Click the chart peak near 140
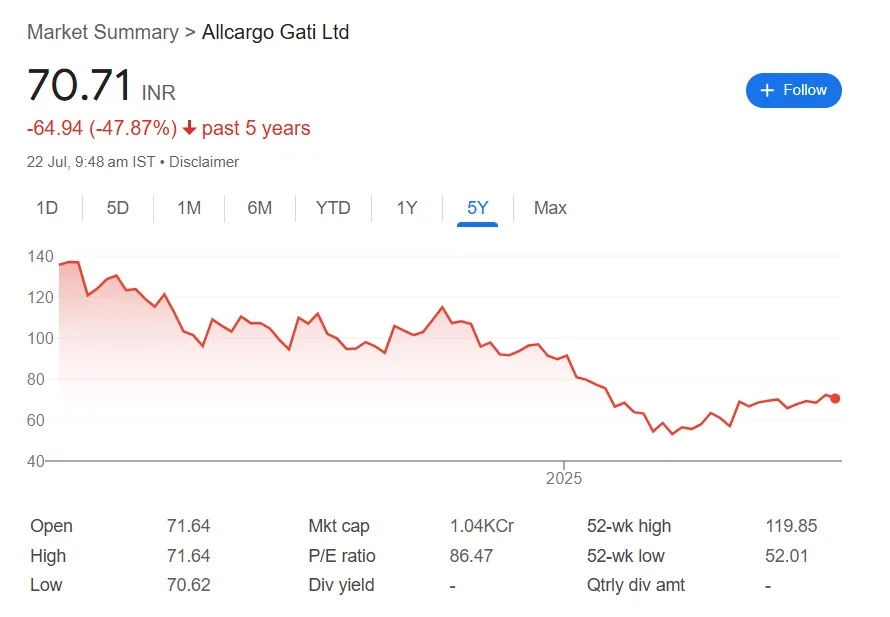Image resolution: width=890 pixels, height=617 pixels. click(73, 262)
